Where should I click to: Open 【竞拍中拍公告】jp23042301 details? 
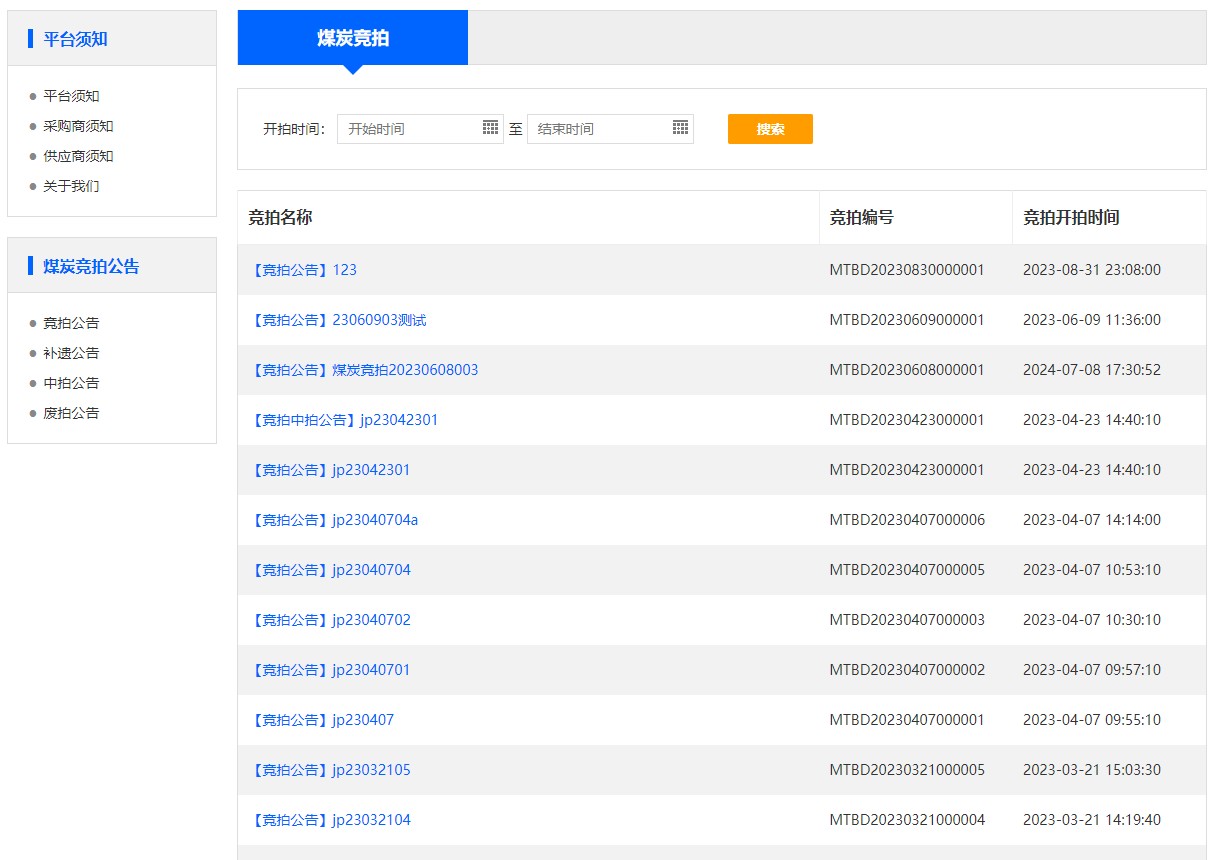[x=345, y=419]
